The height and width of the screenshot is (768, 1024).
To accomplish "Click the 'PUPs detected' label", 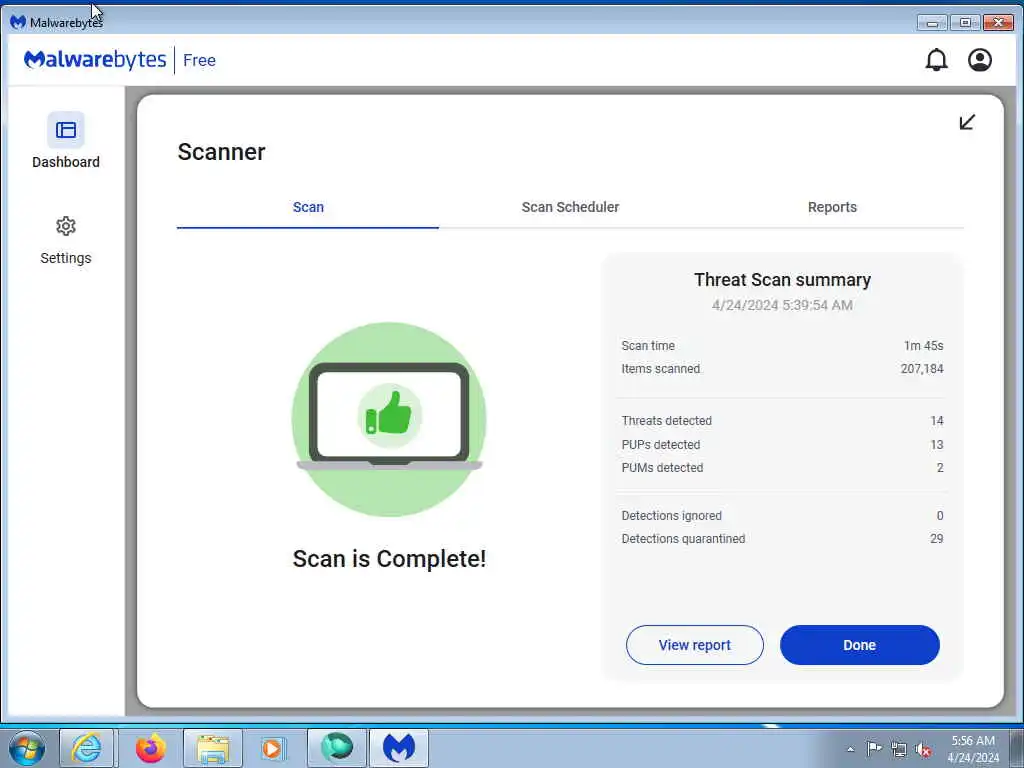I will pos(660,445).
